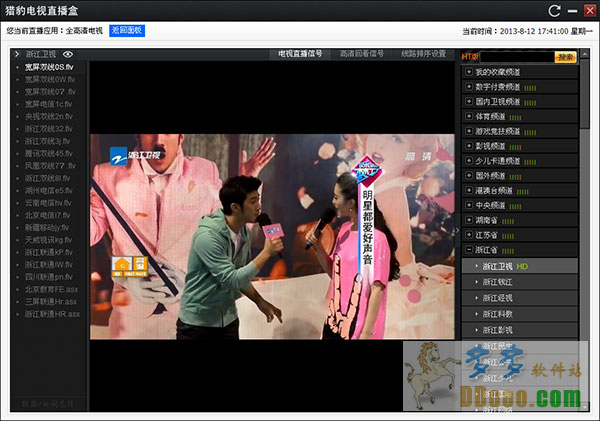Expand 体育频道 category
The image size is (600, 421).
coord(520,116)
